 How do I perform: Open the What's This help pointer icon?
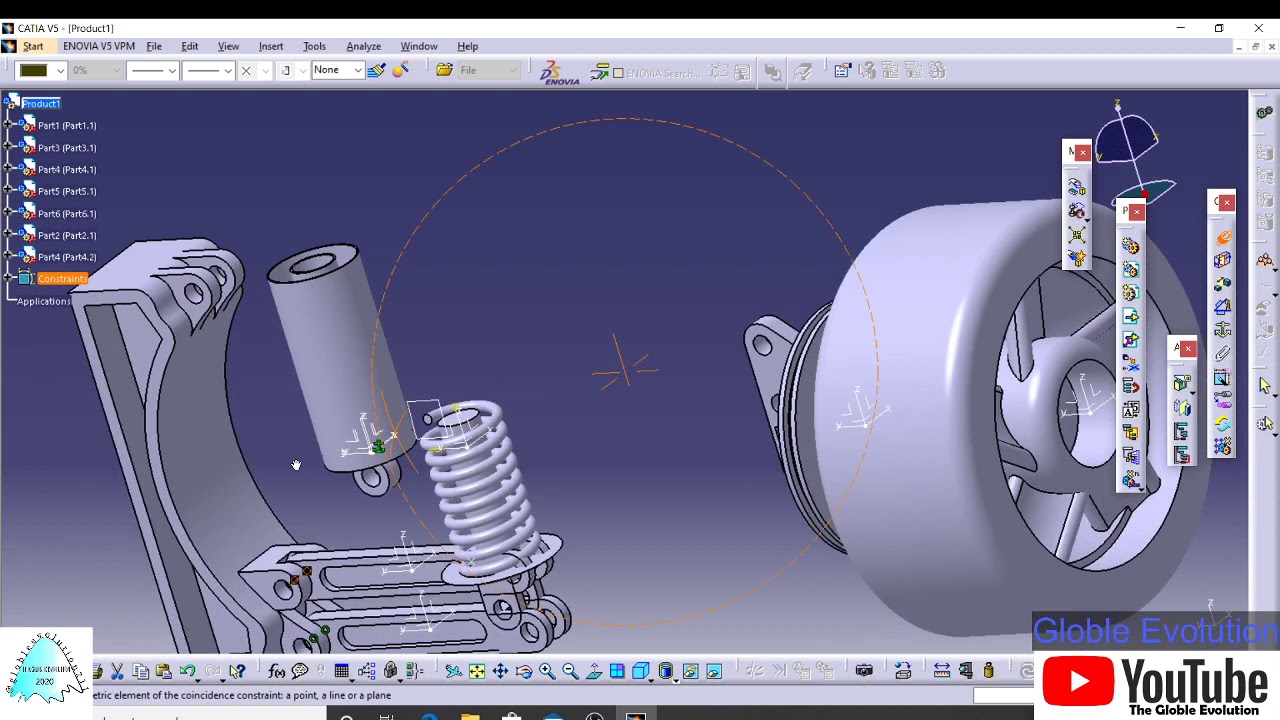pyautogui.click(x=237, y=671)
